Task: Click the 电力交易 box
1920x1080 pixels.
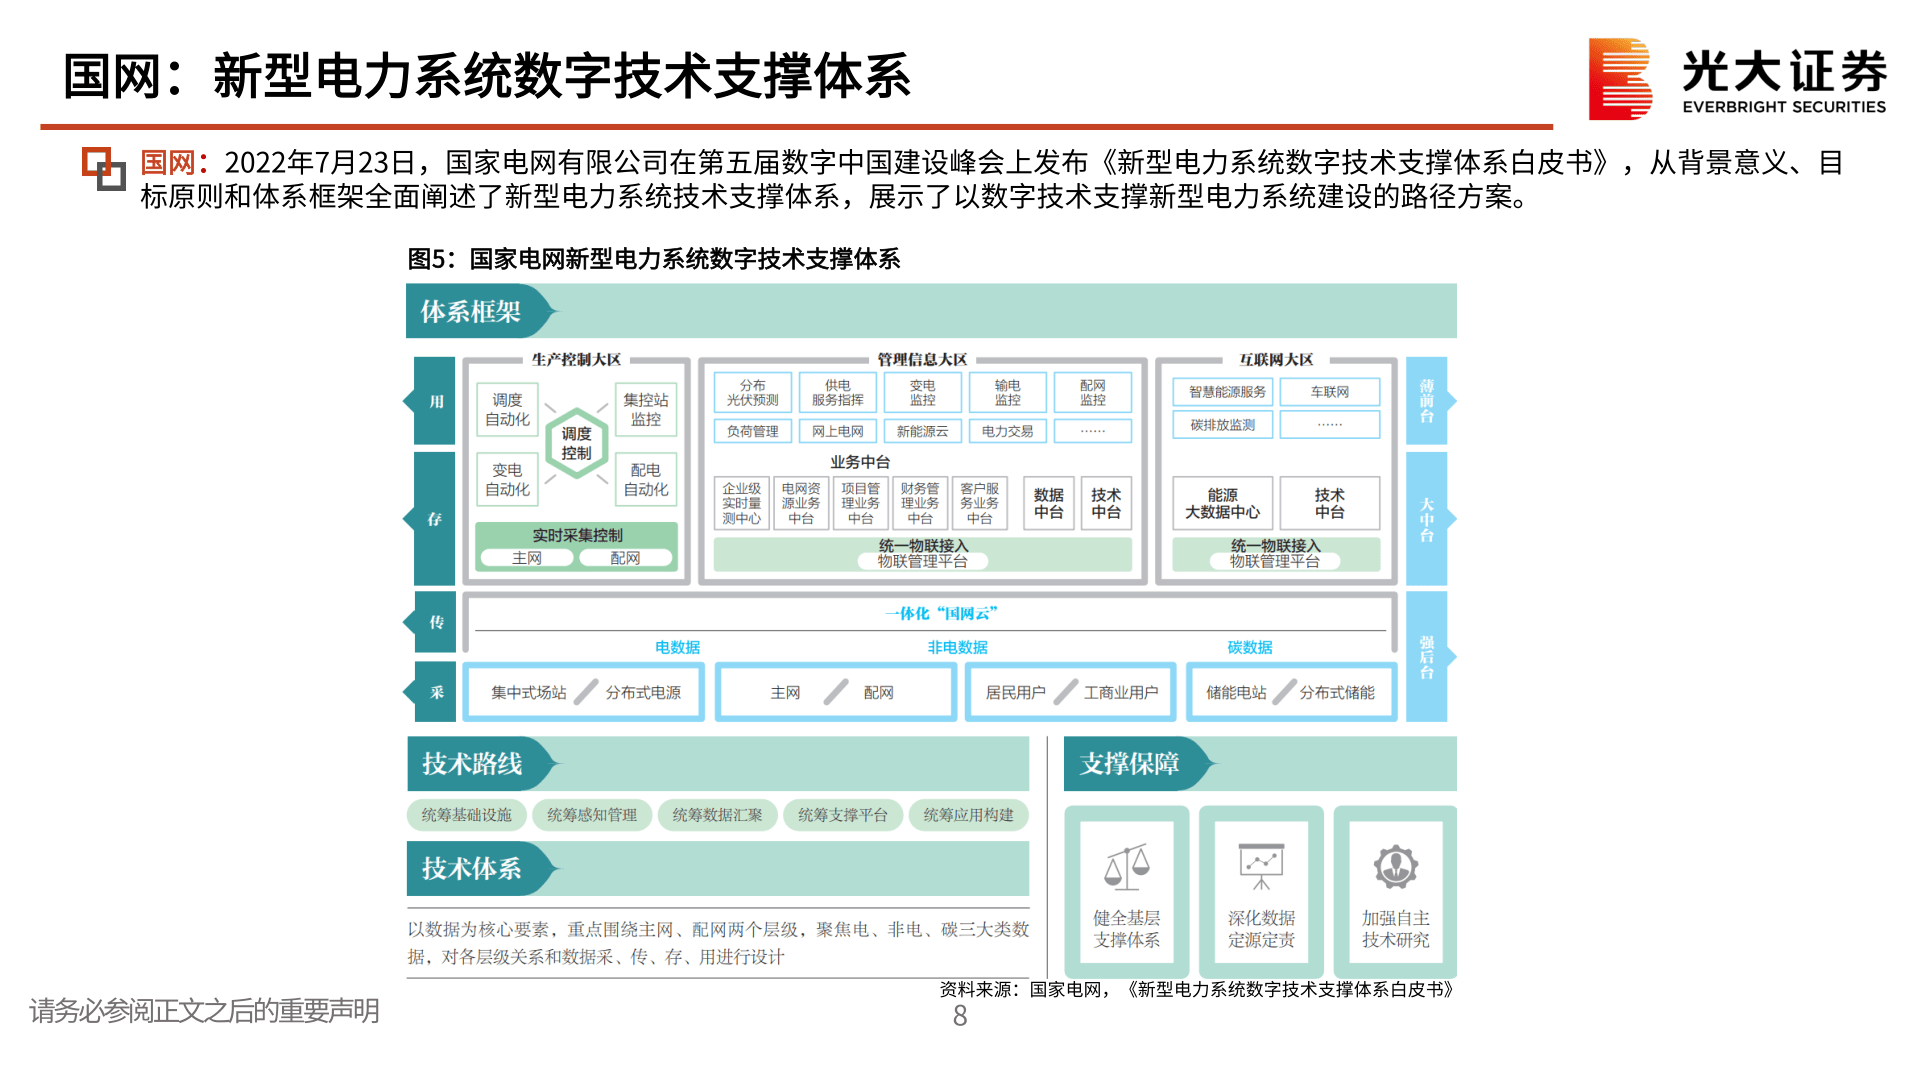Action: (1008, 431)
